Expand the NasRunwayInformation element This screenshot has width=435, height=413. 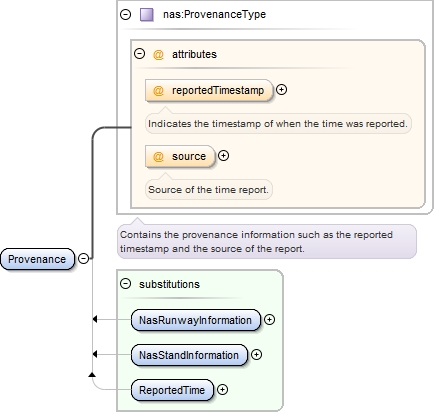coord(269,320)
